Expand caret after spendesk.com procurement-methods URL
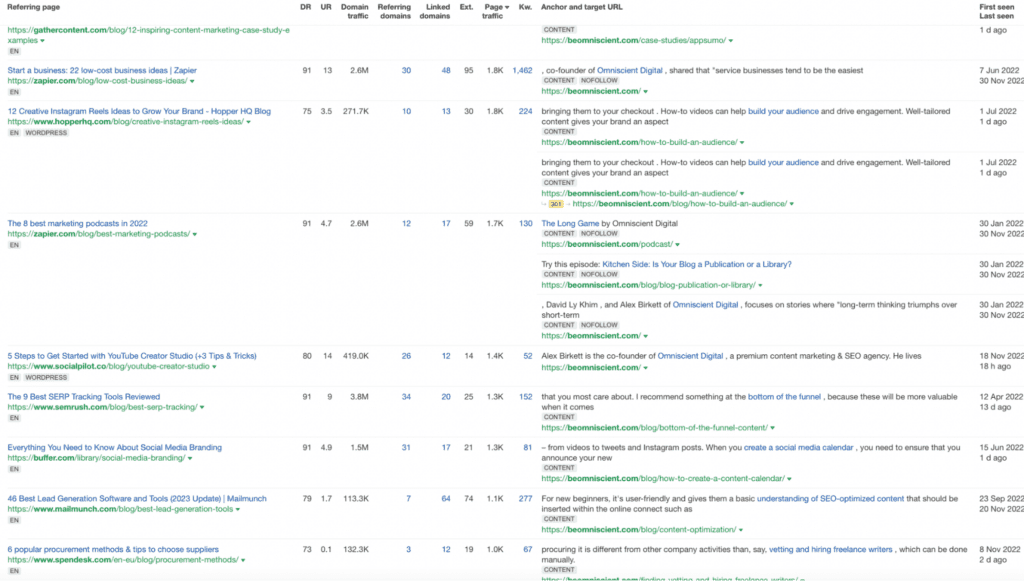The image size is (1024, 581). [243, 560]
